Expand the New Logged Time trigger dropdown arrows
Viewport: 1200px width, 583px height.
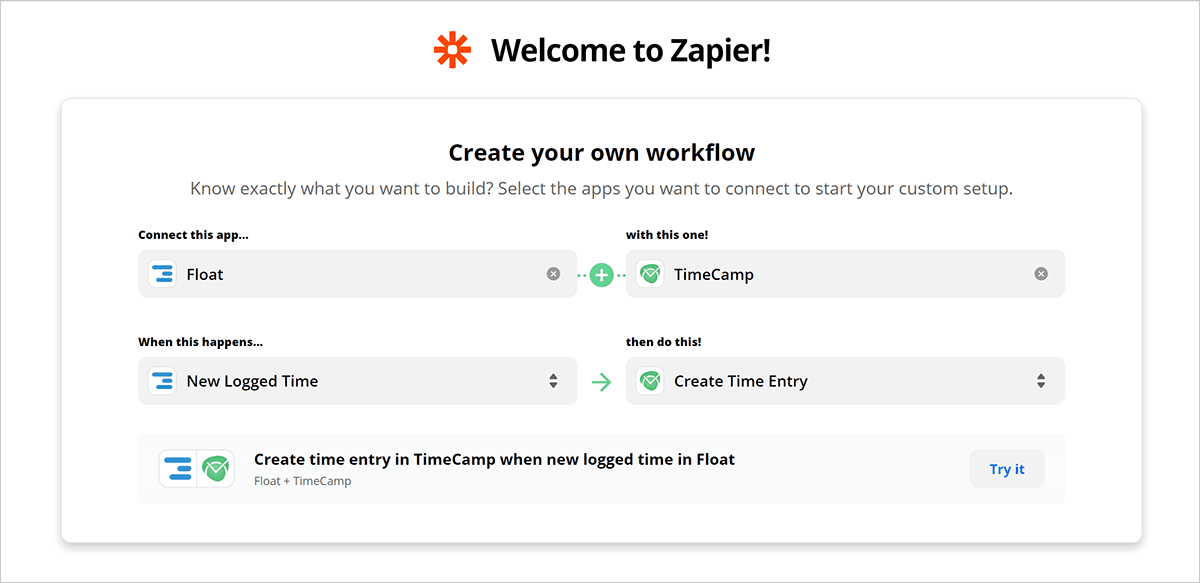pyautogui.click(x=553, y=381)
